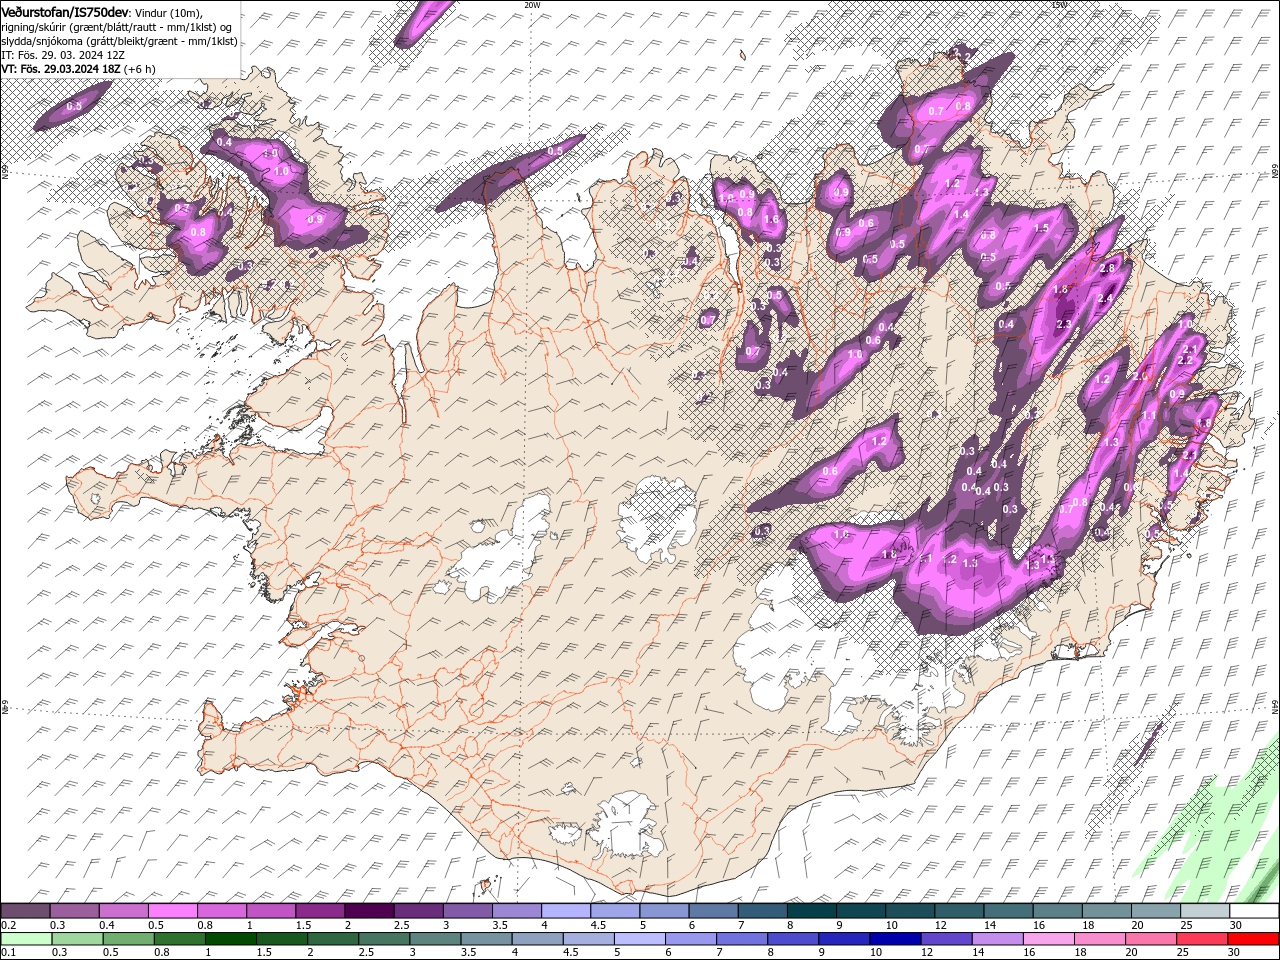Screen dimensions: 1280x960
Task: Click the 'Veðurstofan/IS750dev' title text
Action: [65, 11]
